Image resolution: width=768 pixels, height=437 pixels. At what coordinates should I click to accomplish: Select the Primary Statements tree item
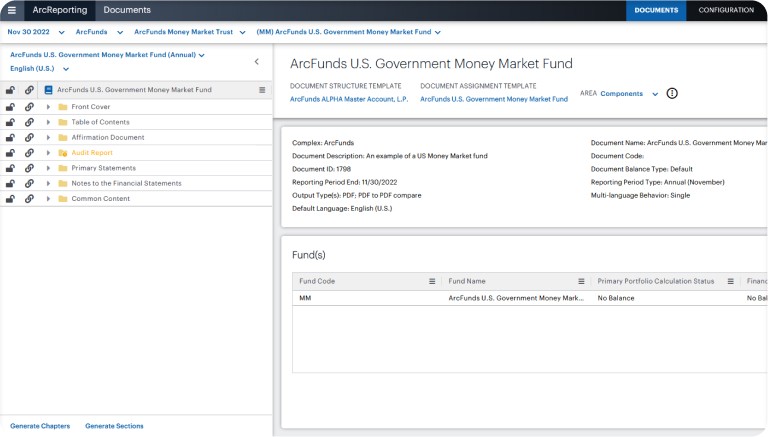point(104,168)
